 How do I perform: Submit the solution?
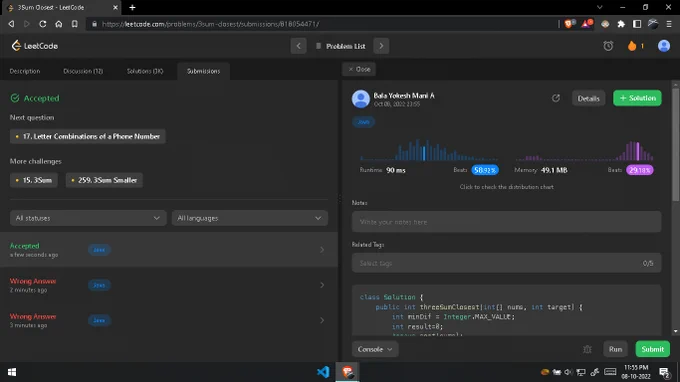pyautogui.click(x=652, y=349)
